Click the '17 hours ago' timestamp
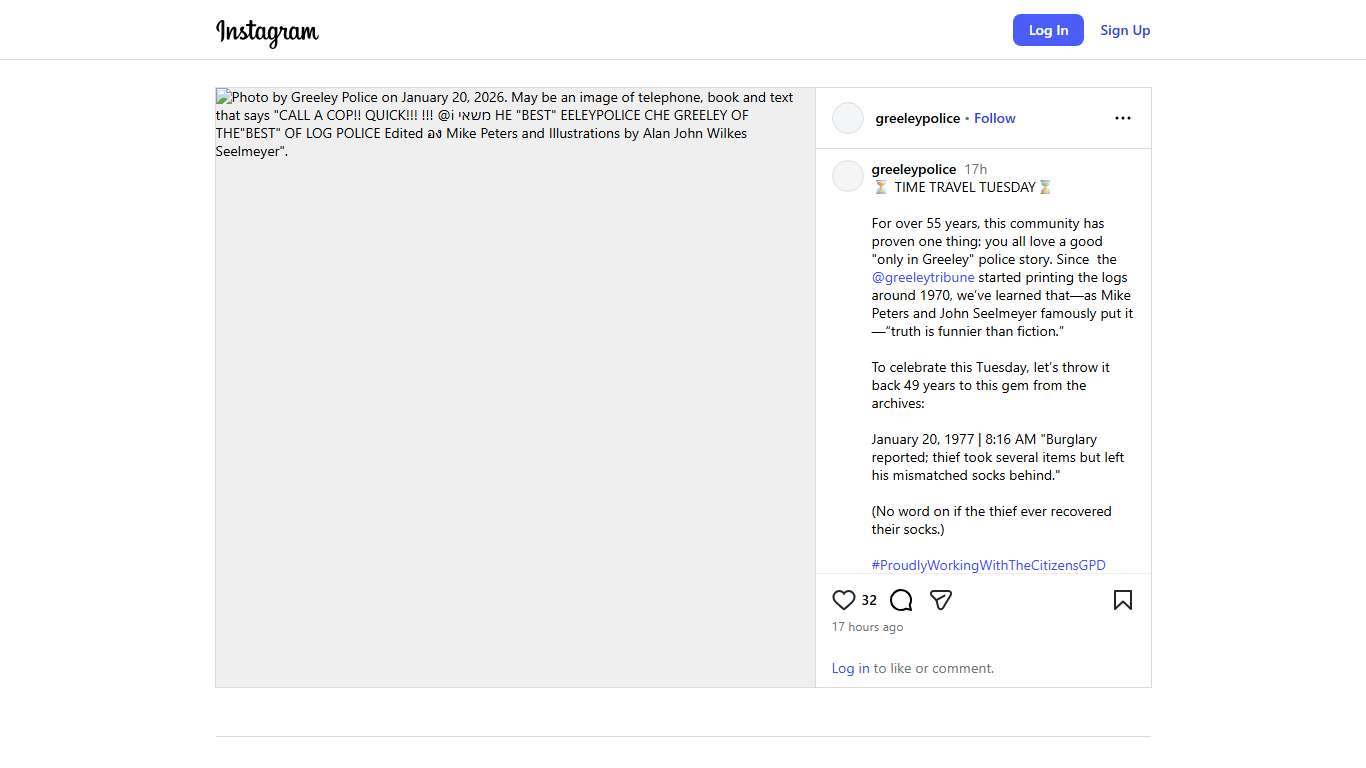Screen dimensions: 1366x768 [x=867, y=627]
